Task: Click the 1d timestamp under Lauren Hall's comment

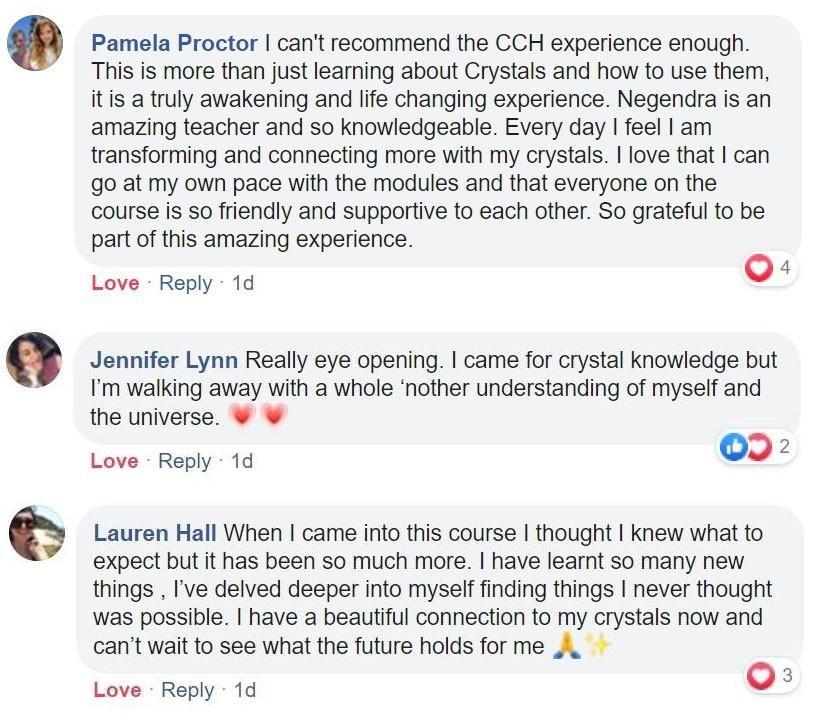Action: [x=245, y=689]
